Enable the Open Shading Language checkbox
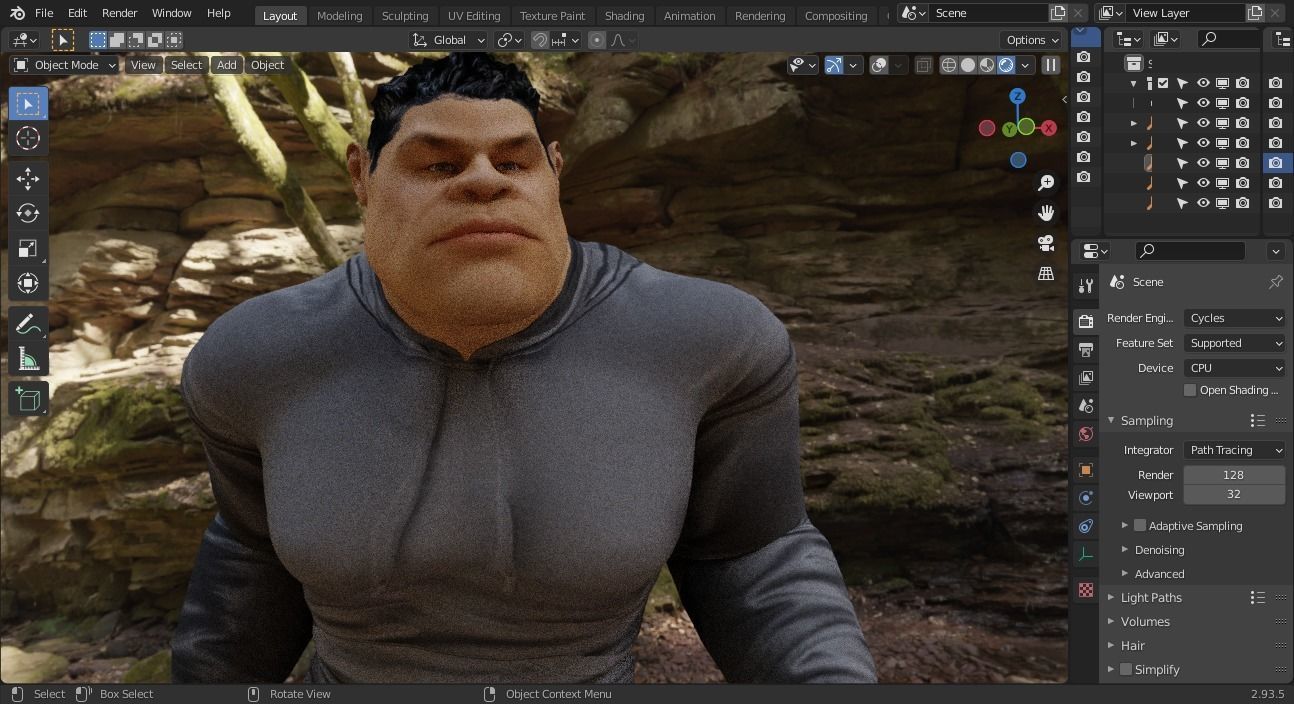This screenshot has width=1294, height=704. point(1190,390)
